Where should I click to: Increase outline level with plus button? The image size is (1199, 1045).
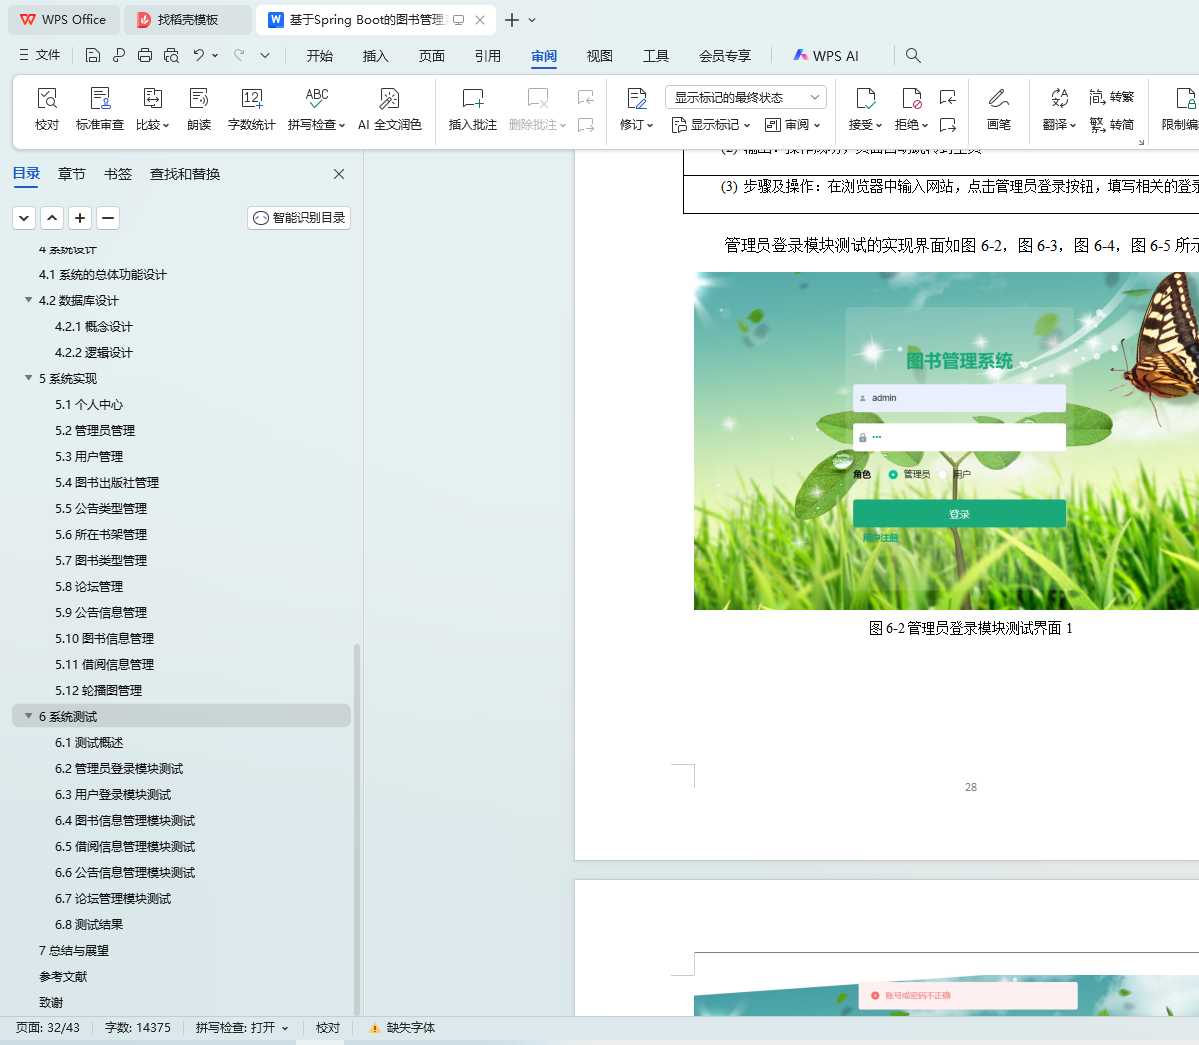coord(80,218)
